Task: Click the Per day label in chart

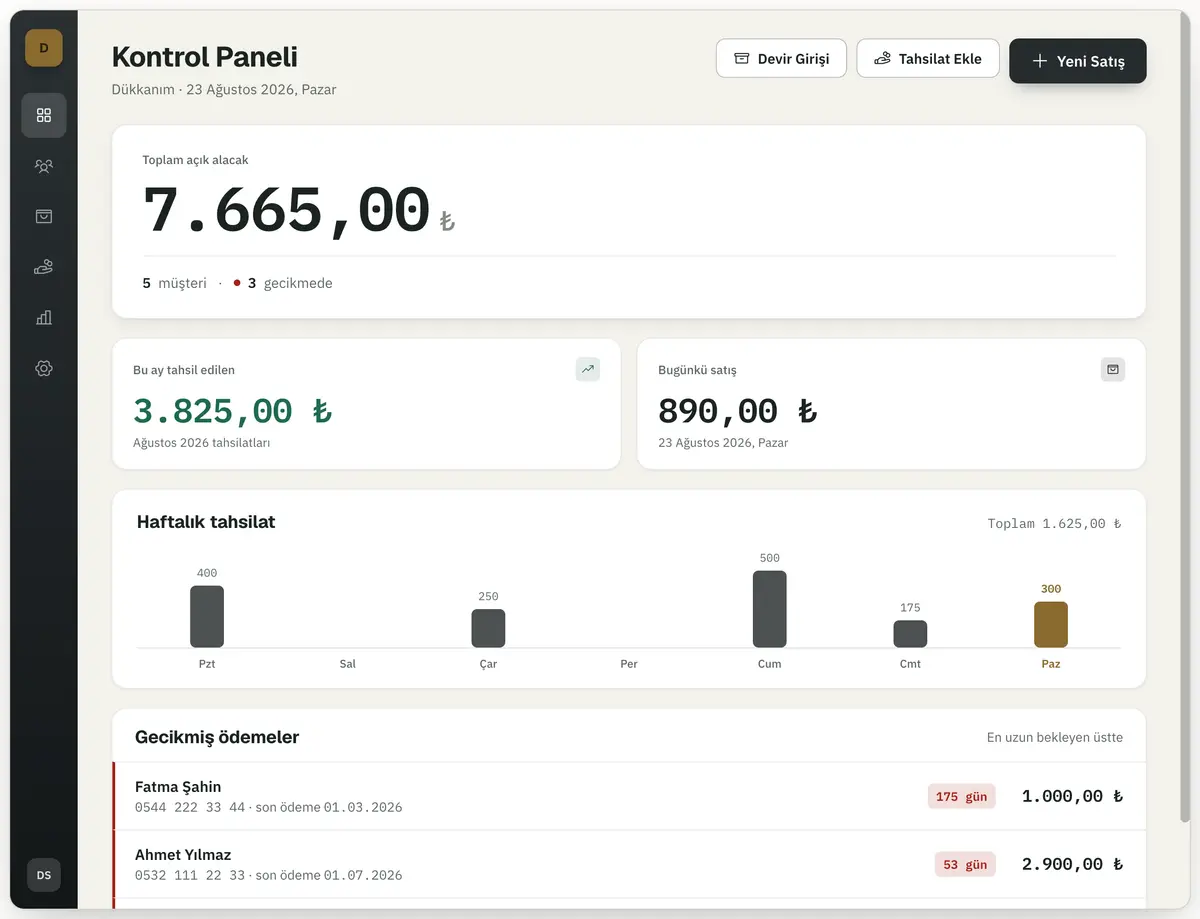Action: 629,664
